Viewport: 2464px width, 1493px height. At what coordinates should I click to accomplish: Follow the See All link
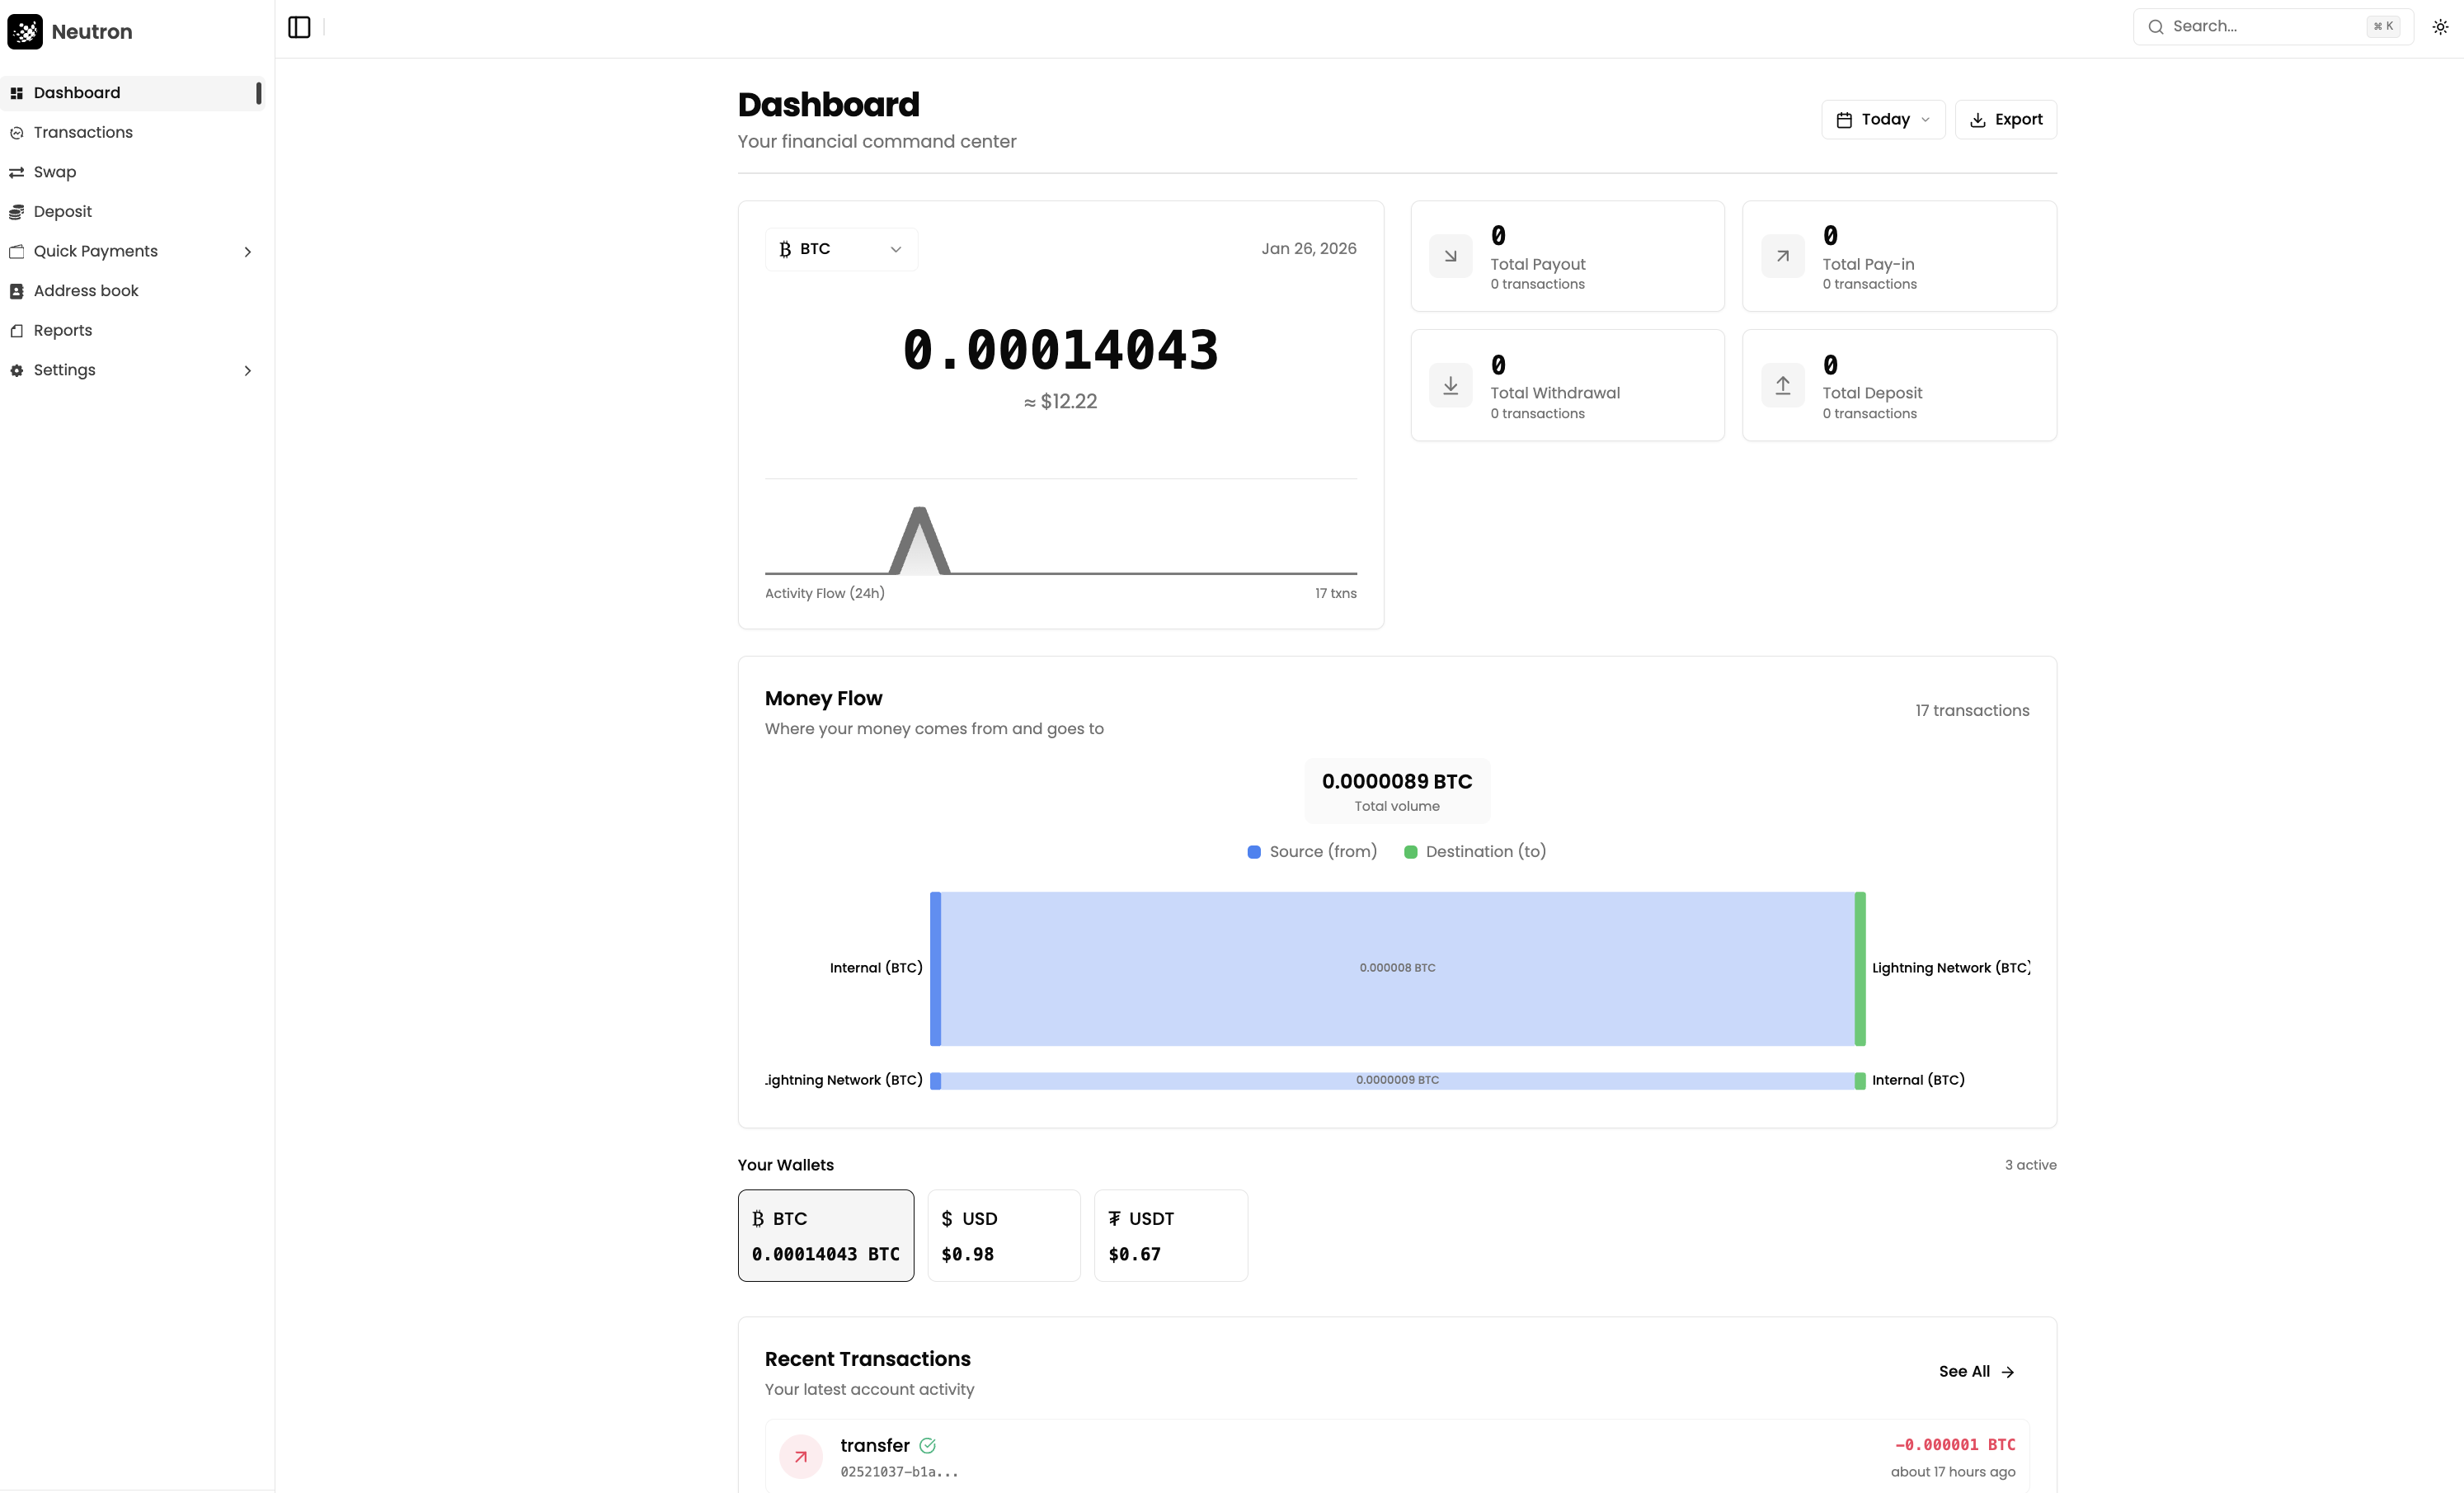[1976, 1371]
